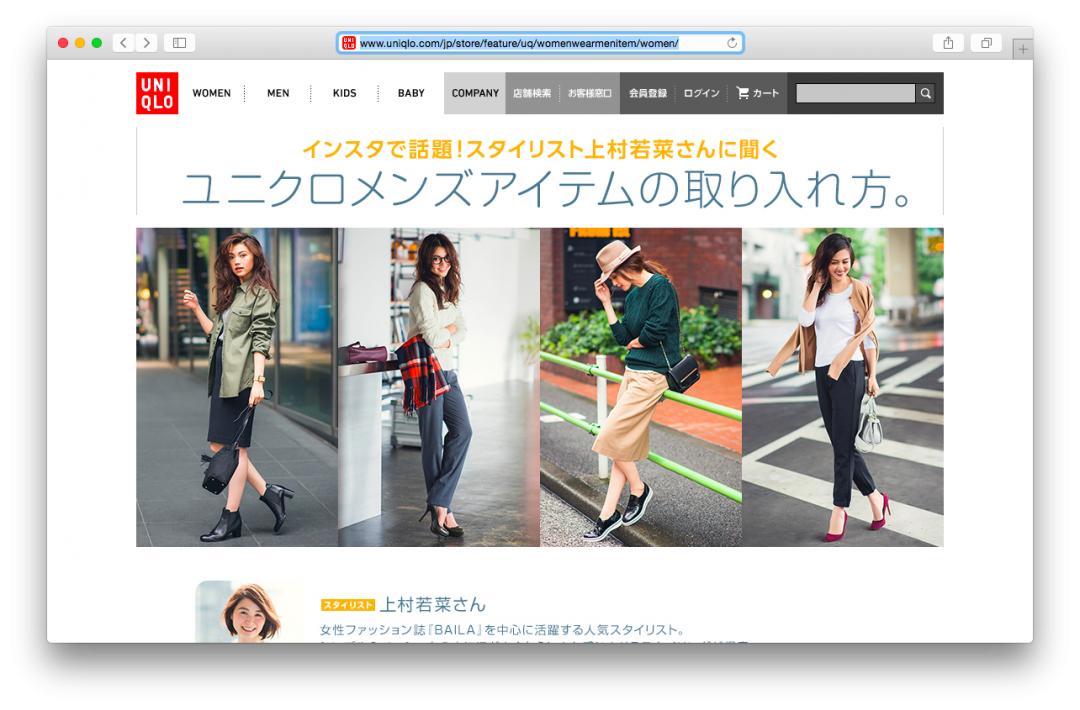Open the shopping cart (カート)
This screenshot has height=710, width=1080.
click(757, 93)
